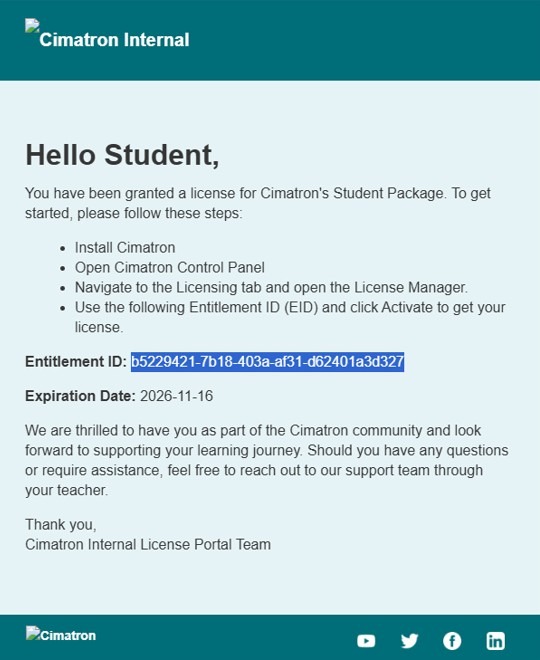
Task: Open the YouTube icon in footer
Action: pyautogui.click(x=366, y=641)
